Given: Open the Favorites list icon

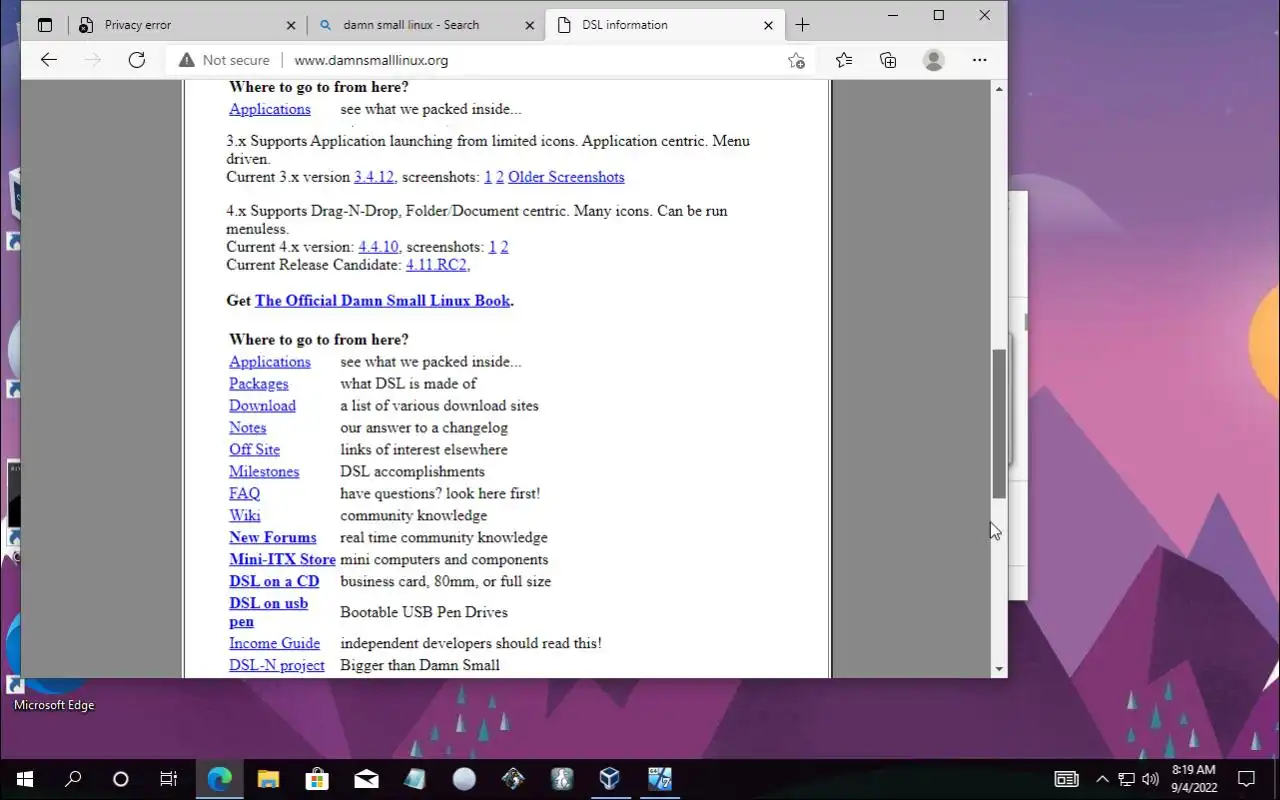Looking at the screenshot, I should point(844,60).
